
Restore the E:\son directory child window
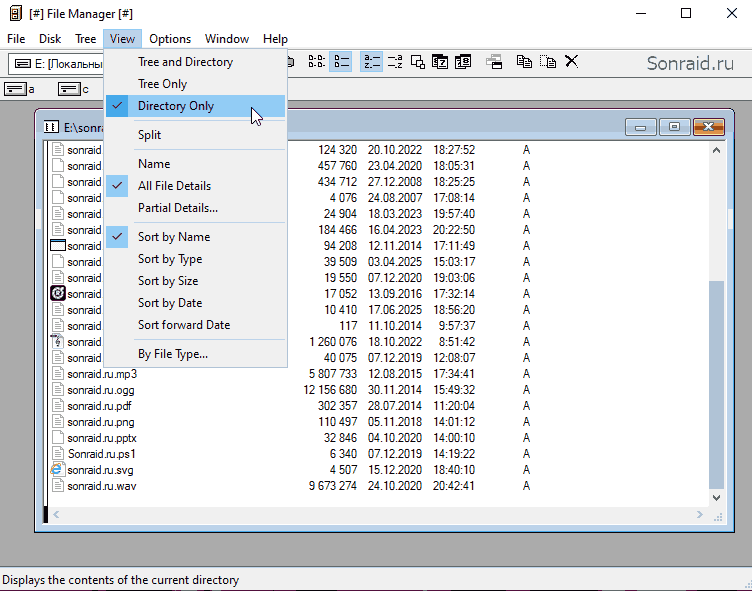(674, 127)
